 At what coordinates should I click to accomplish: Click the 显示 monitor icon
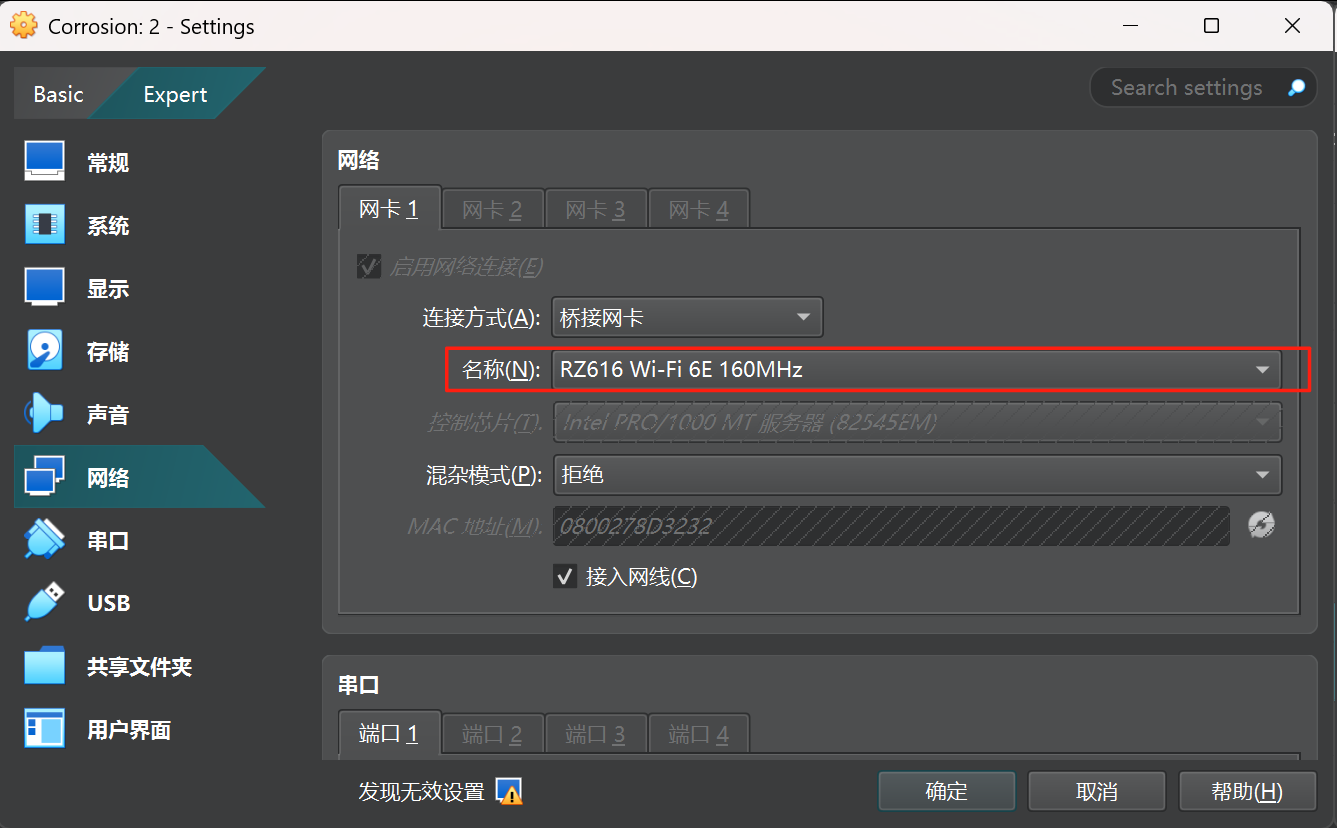(x=44, y=288)
